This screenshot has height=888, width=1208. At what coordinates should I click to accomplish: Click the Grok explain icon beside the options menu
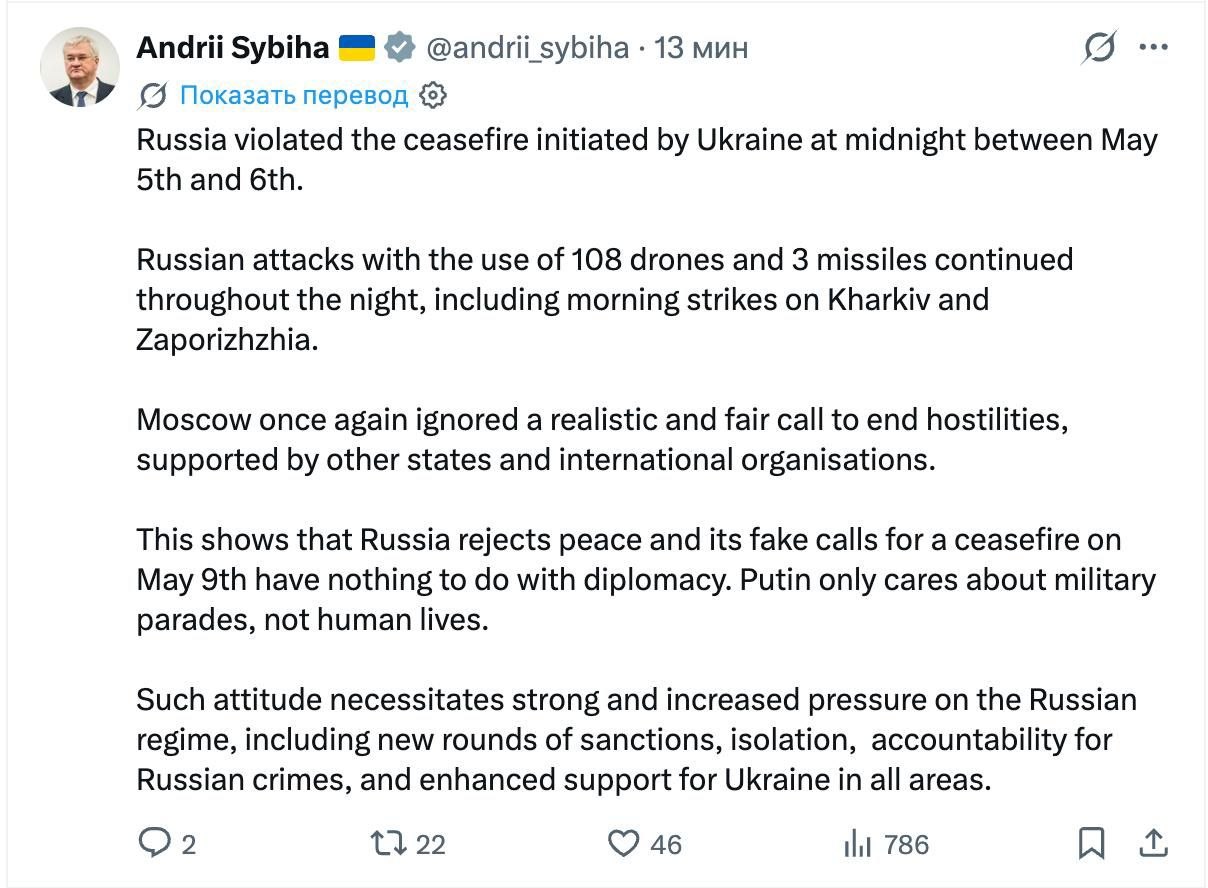(x=1100, y=47)
